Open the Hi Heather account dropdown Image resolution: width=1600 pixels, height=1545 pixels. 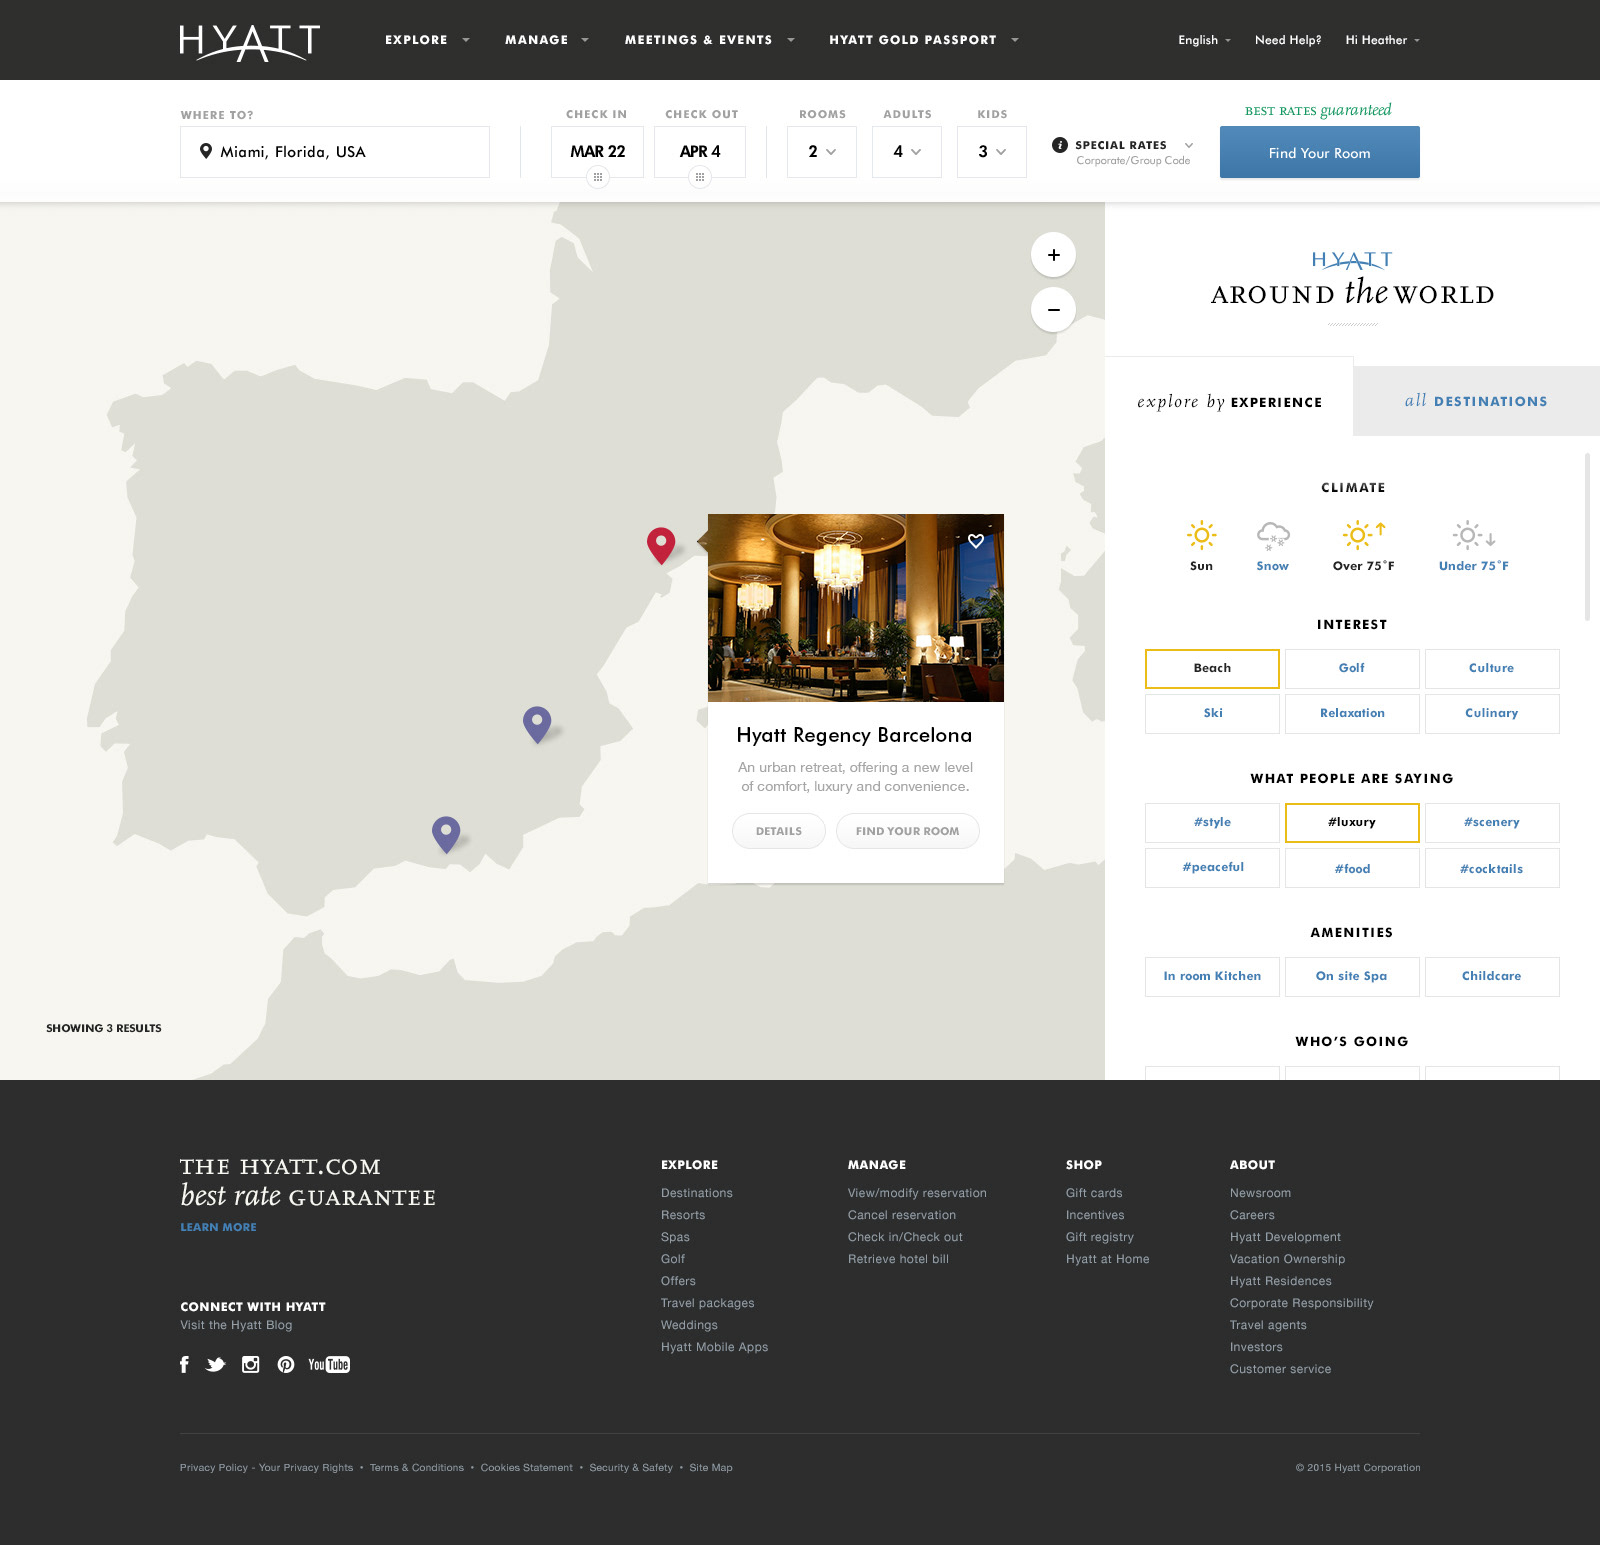click(x=1382, y=40)
